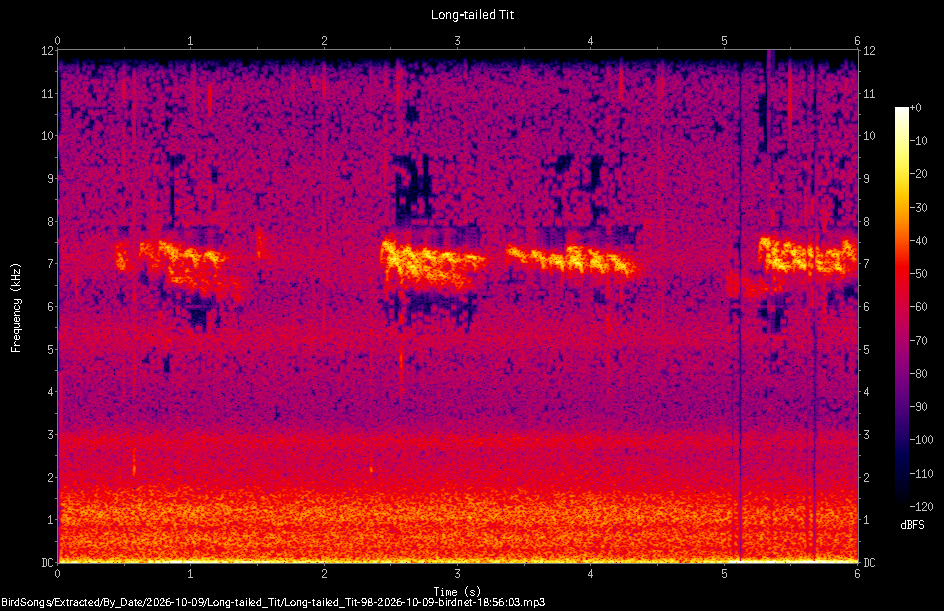944x611 pixels.
Task: Click the dBFS color scale gradient bar
Action: [x=901, y=307]
